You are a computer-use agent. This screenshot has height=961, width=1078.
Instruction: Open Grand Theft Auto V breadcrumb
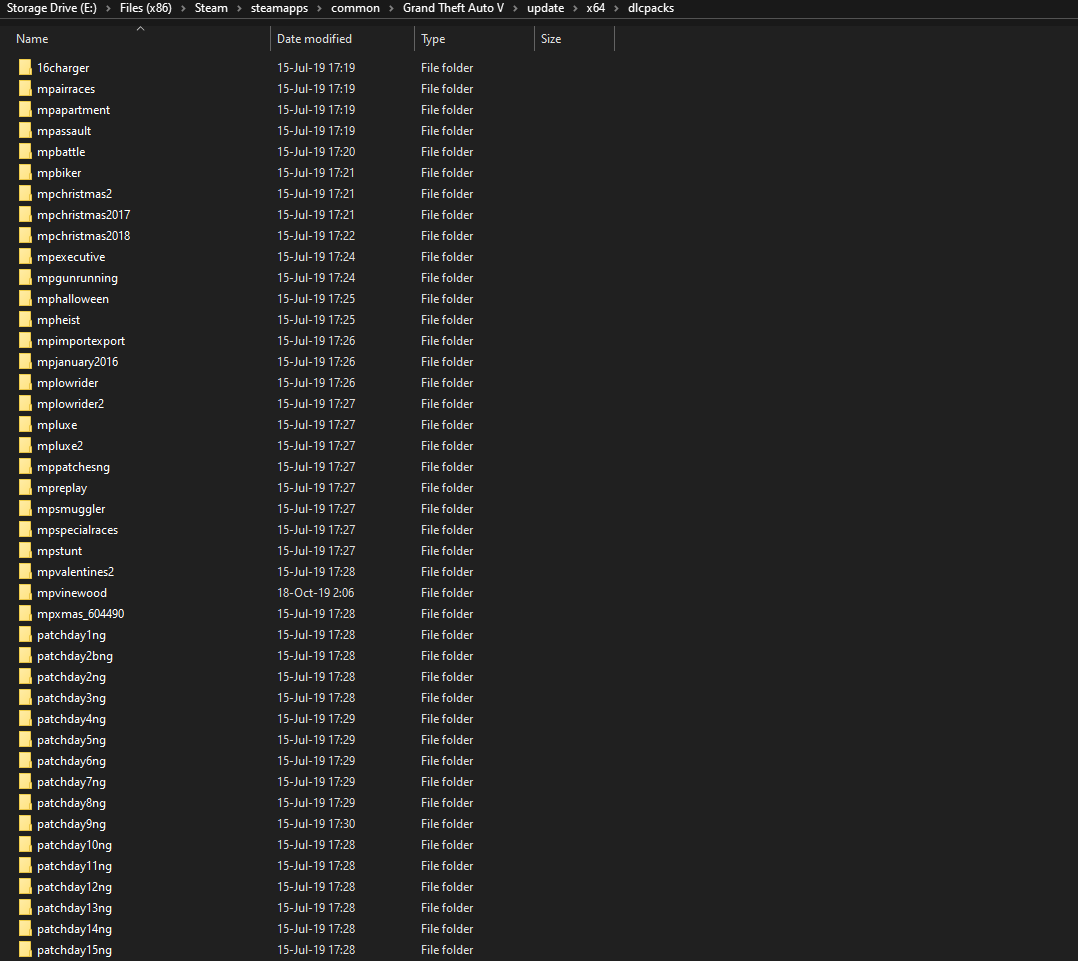[453, 8]
